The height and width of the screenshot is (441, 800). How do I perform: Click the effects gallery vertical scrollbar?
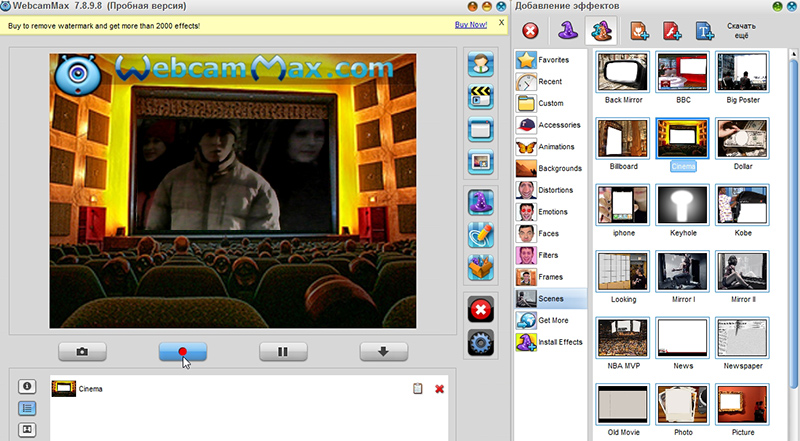tap(793, 219)
